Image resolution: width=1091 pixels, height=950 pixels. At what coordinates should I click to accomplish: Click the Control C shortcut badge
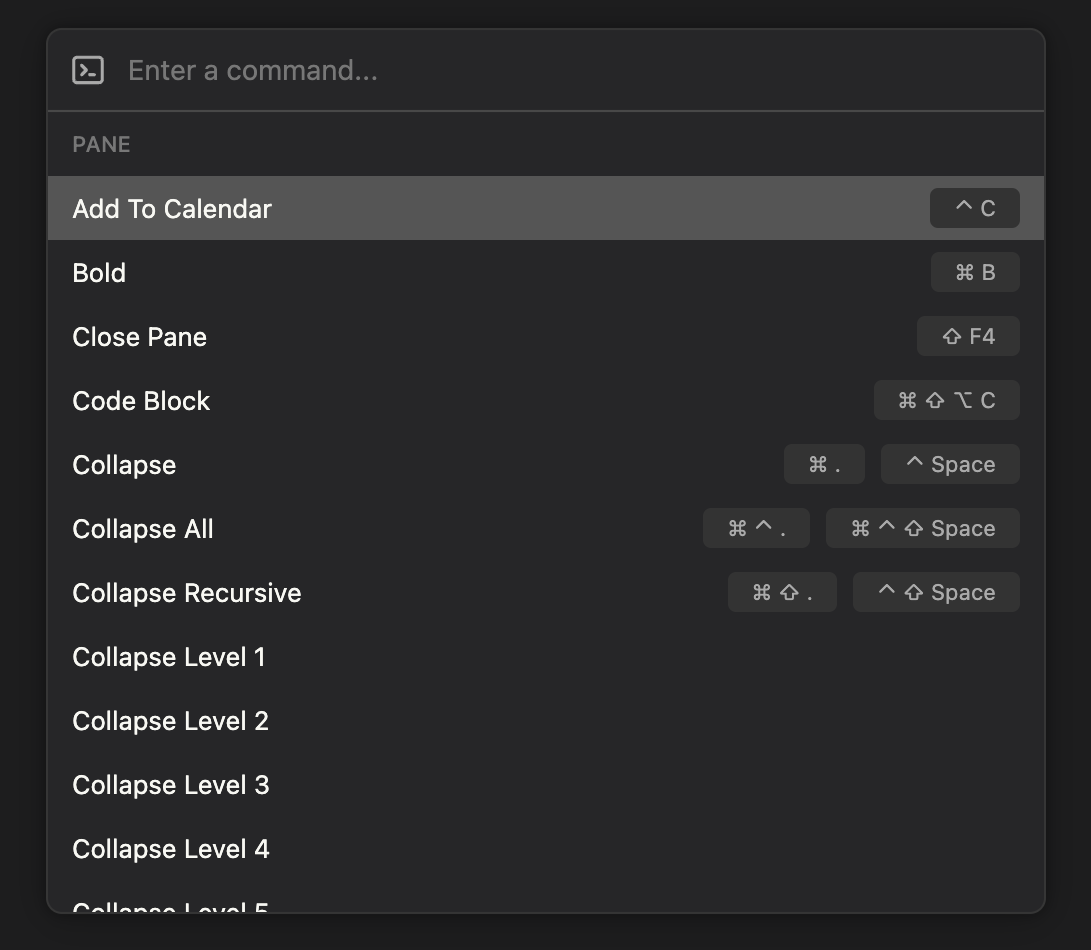[975, 208]
